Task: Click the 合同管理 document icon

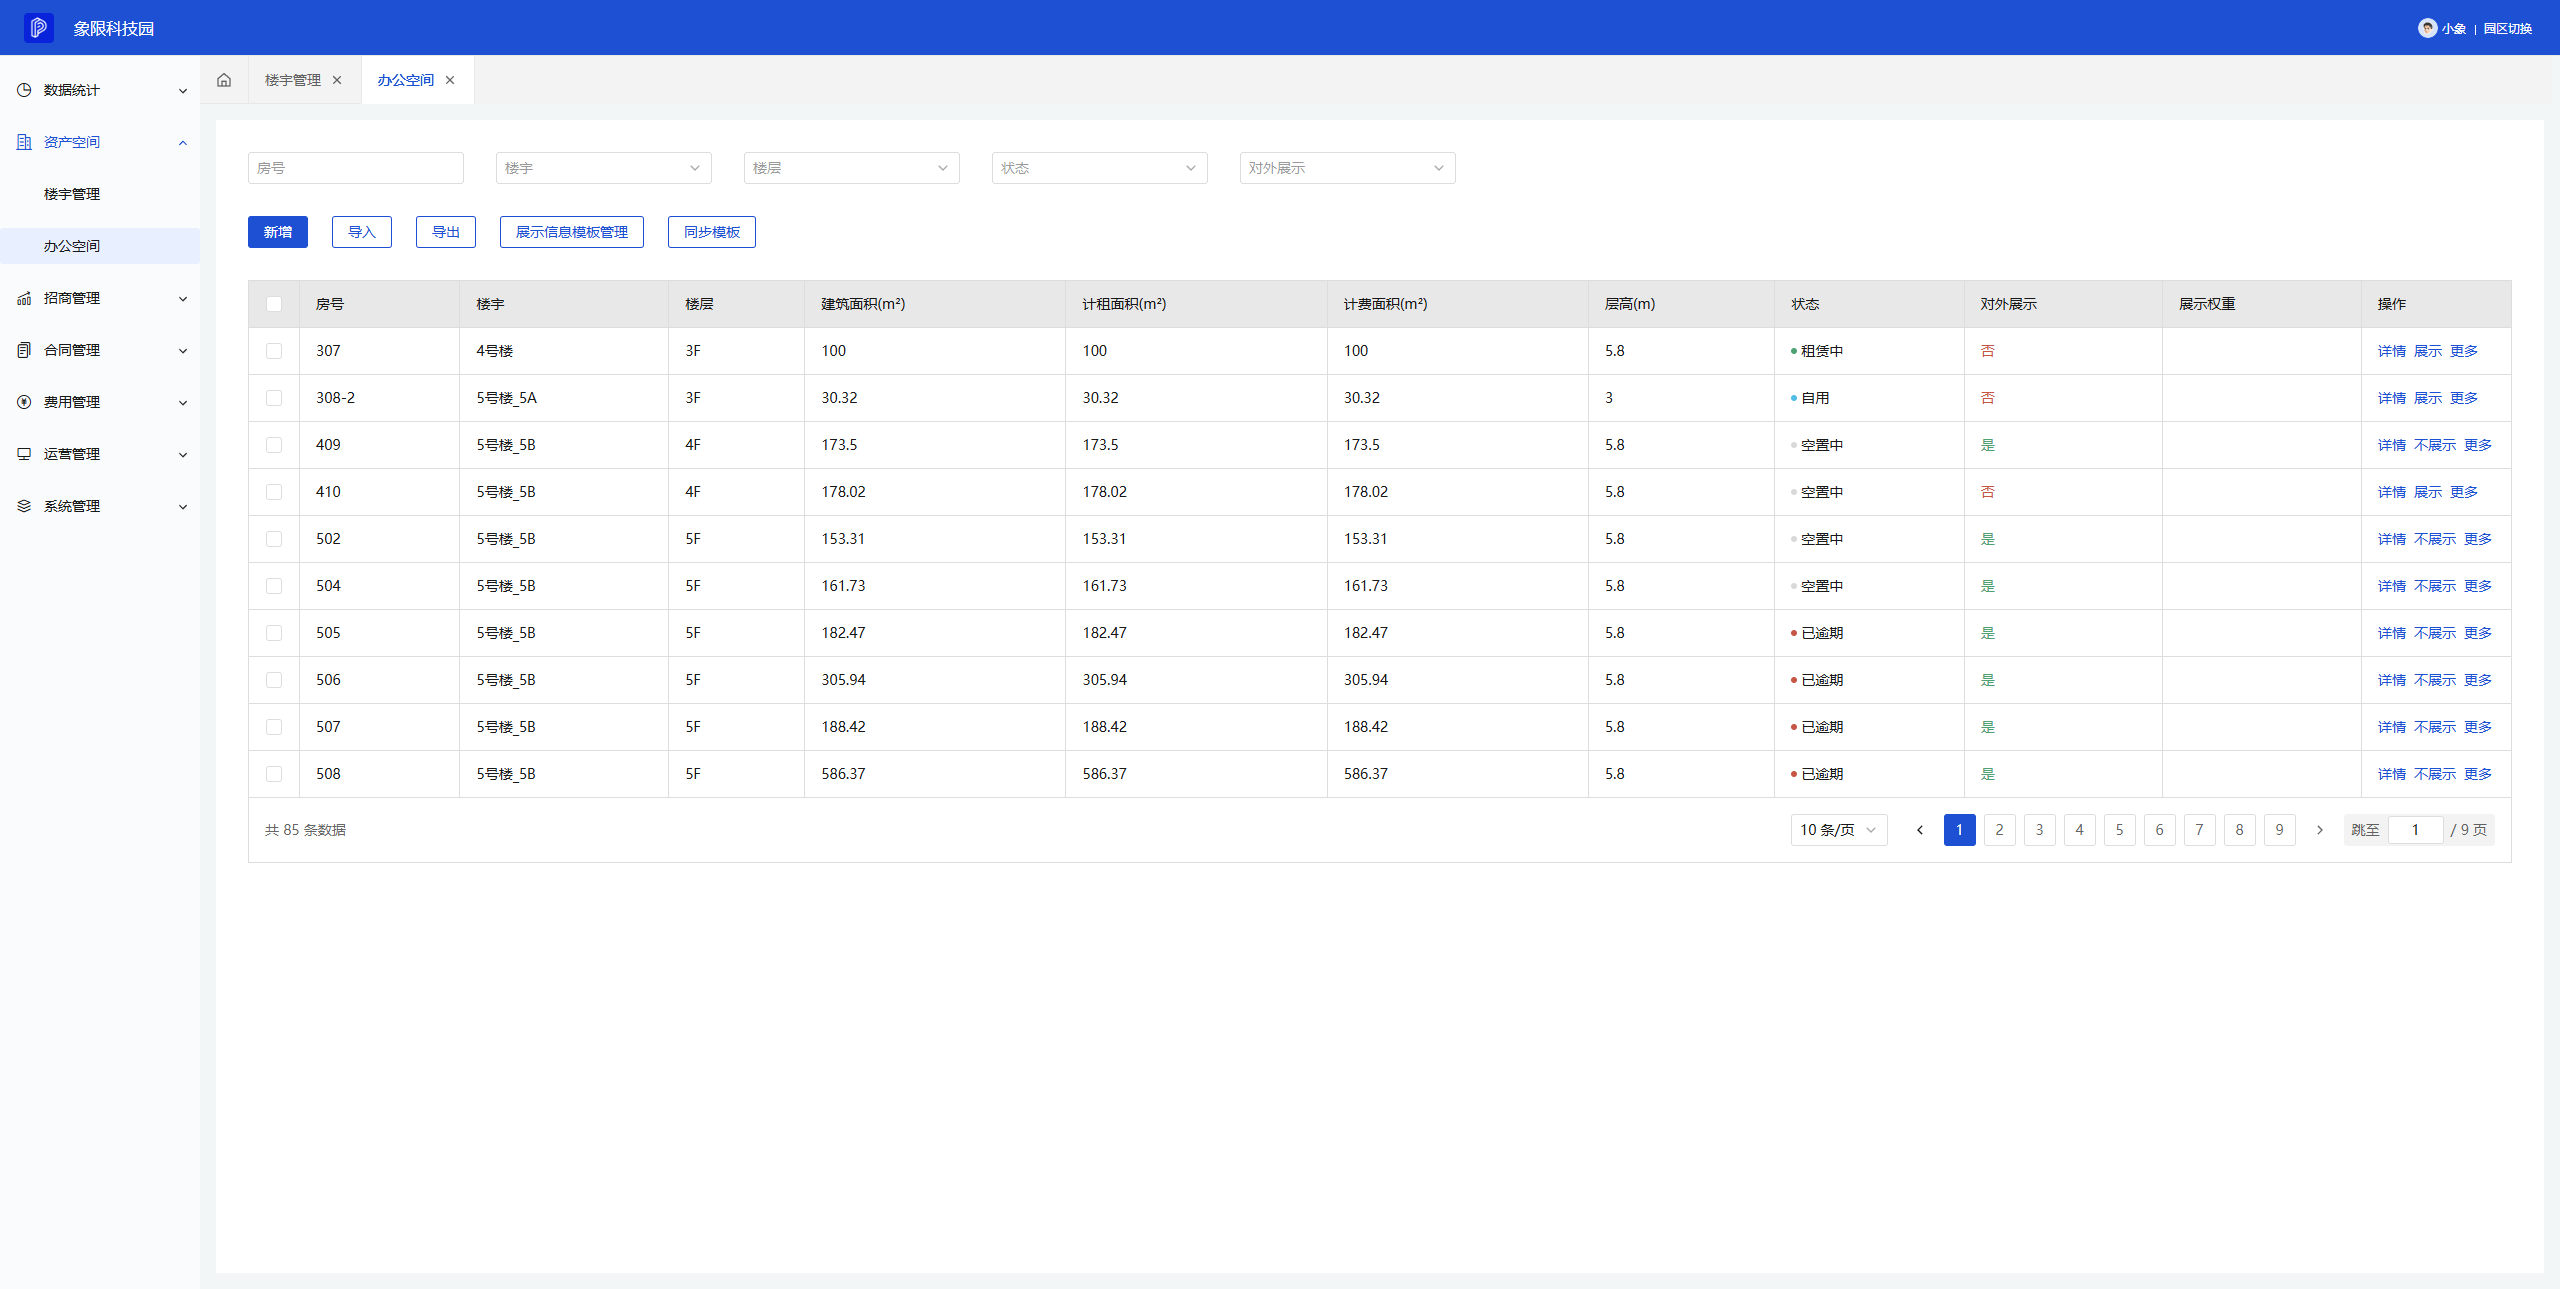Action: 24,350
